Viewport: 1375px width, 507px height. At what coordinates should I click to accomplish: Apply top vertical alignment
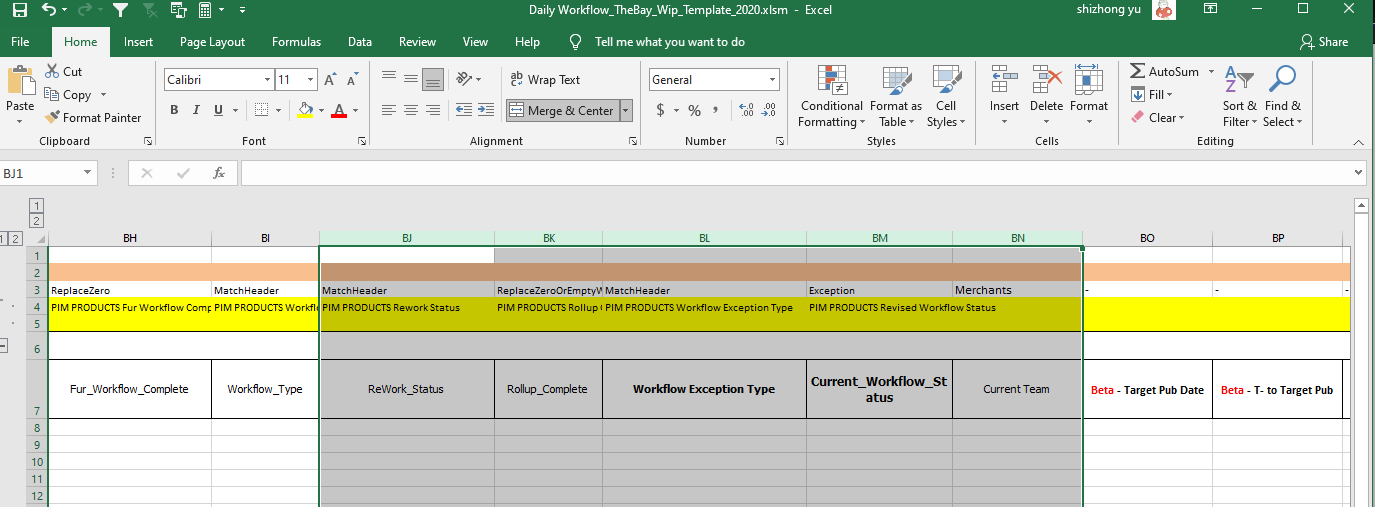[388, 79]
